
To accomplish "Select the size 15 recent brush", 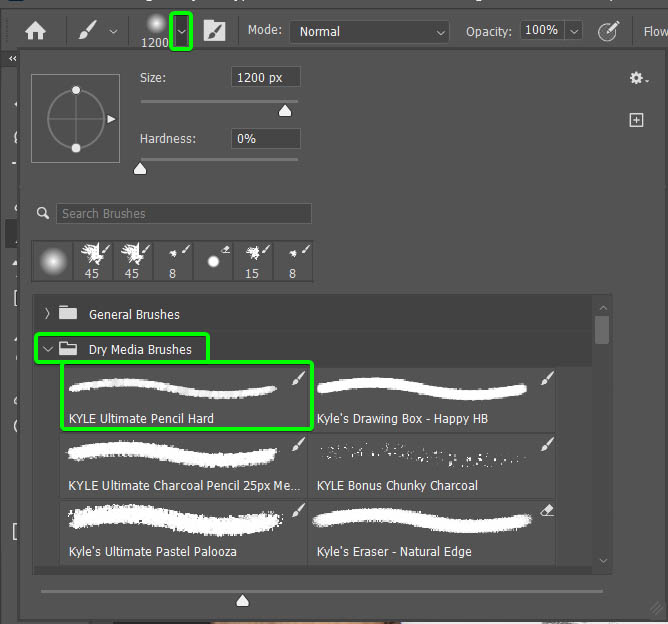I will click(x=253, y=261).
